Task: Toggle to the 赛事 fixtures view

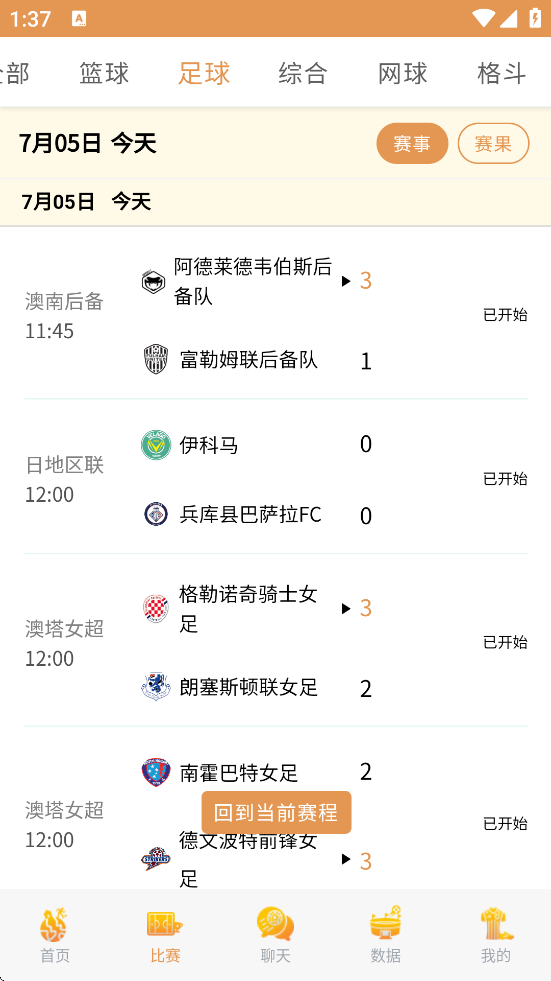Action: pos(412,143)
